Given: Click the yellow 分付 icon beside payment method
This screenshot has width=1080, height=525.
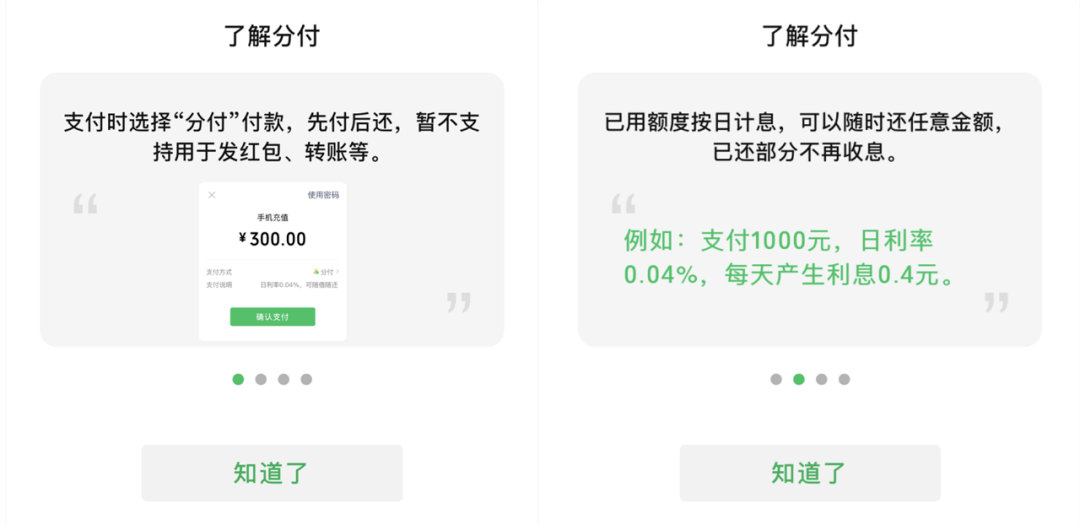Looking at the screenshot, I should point(316,272).
